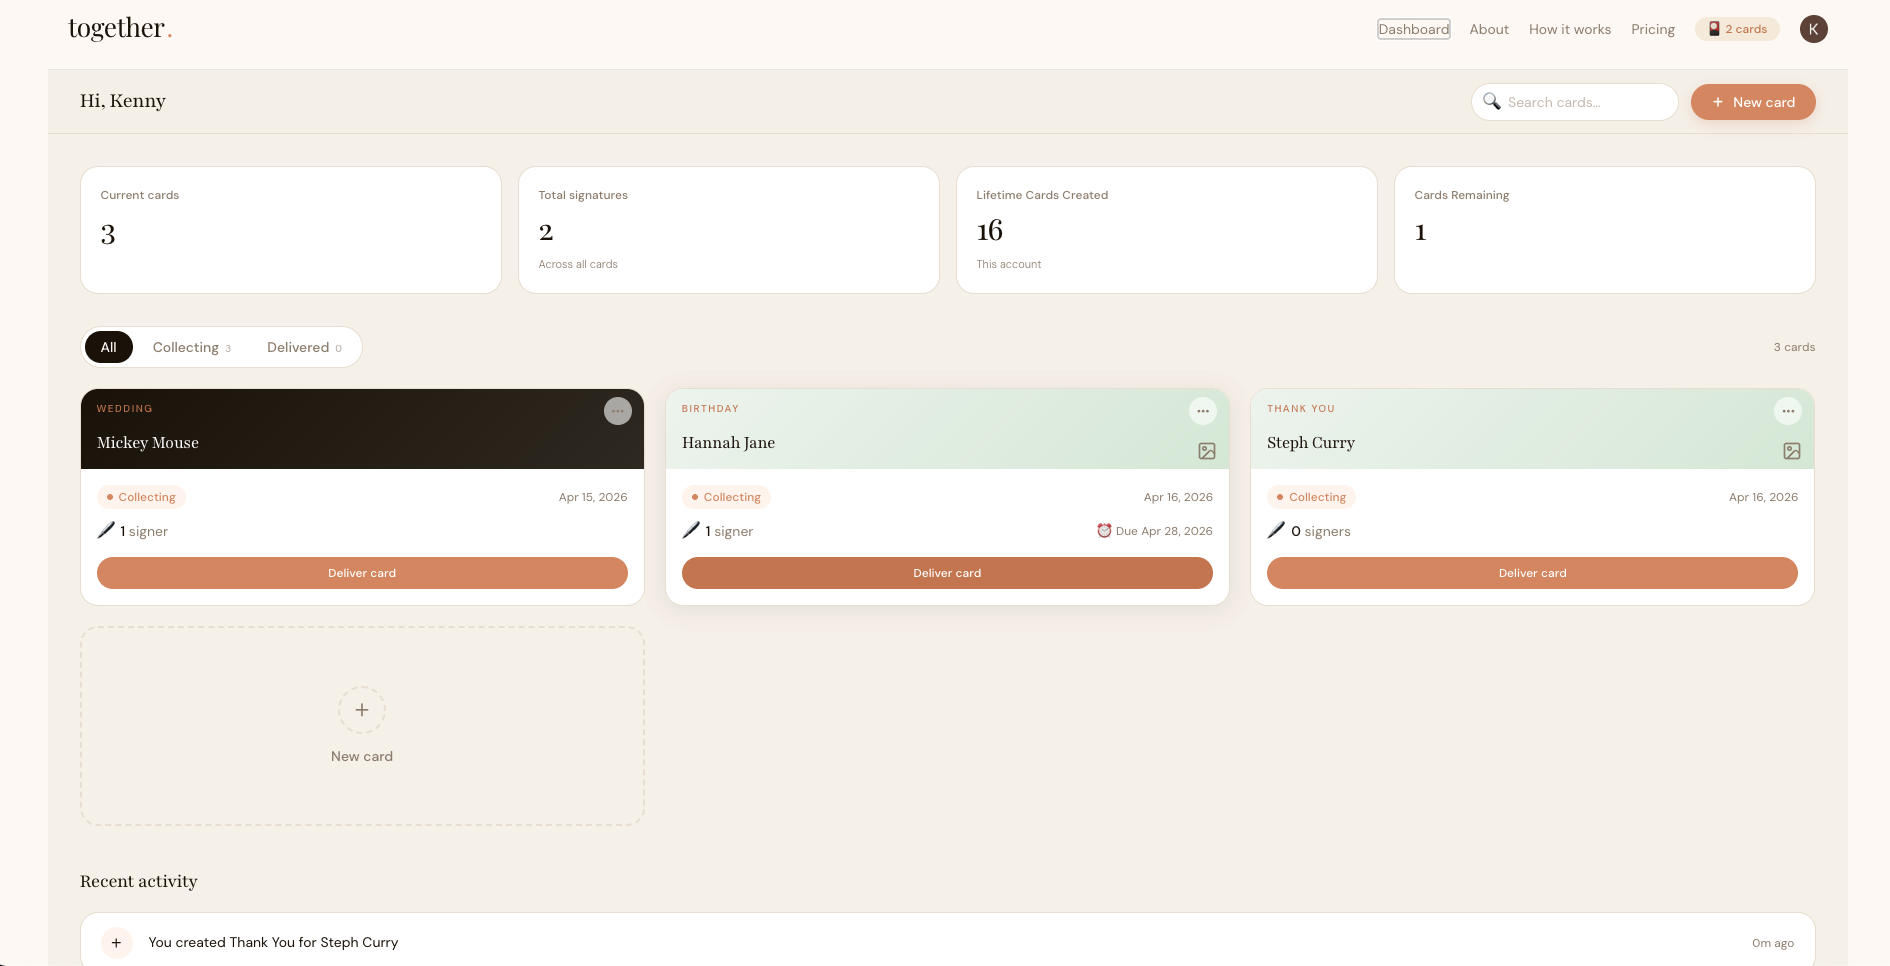This screenshot has height=966, width=1890.
Task: Click "You created Thank You for Steph Curry"
Action: [x=273, y=942]
